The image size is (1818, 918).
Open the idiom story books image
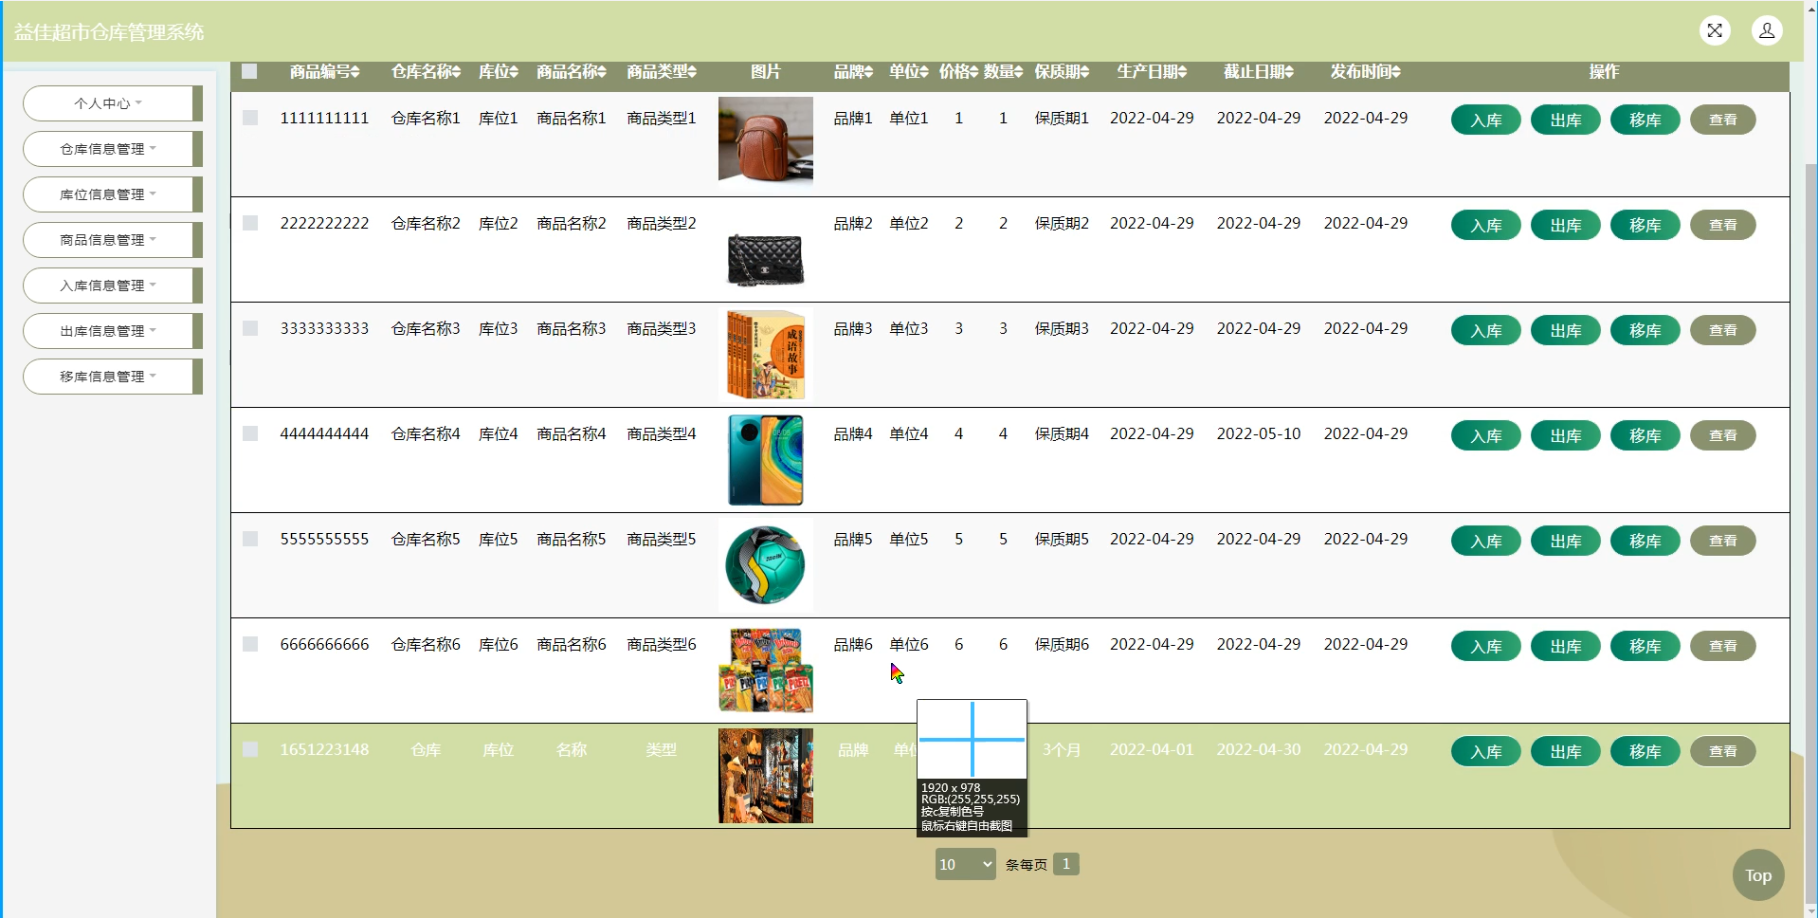[765, 355]
